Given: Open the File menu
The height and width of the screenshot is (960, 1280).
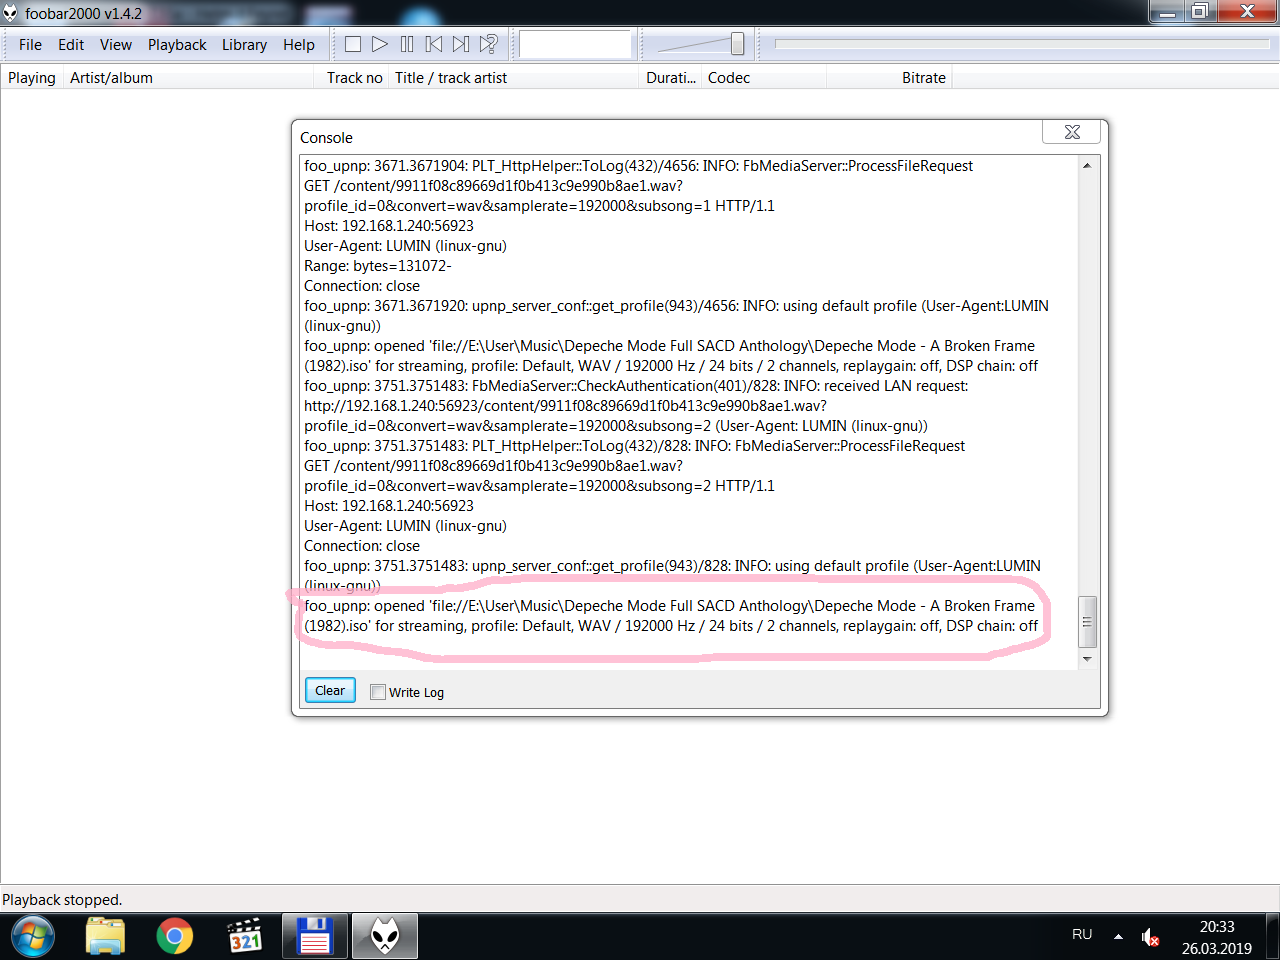Looking at the screenshot, I should pyautogui.click(x=30, y=45).
